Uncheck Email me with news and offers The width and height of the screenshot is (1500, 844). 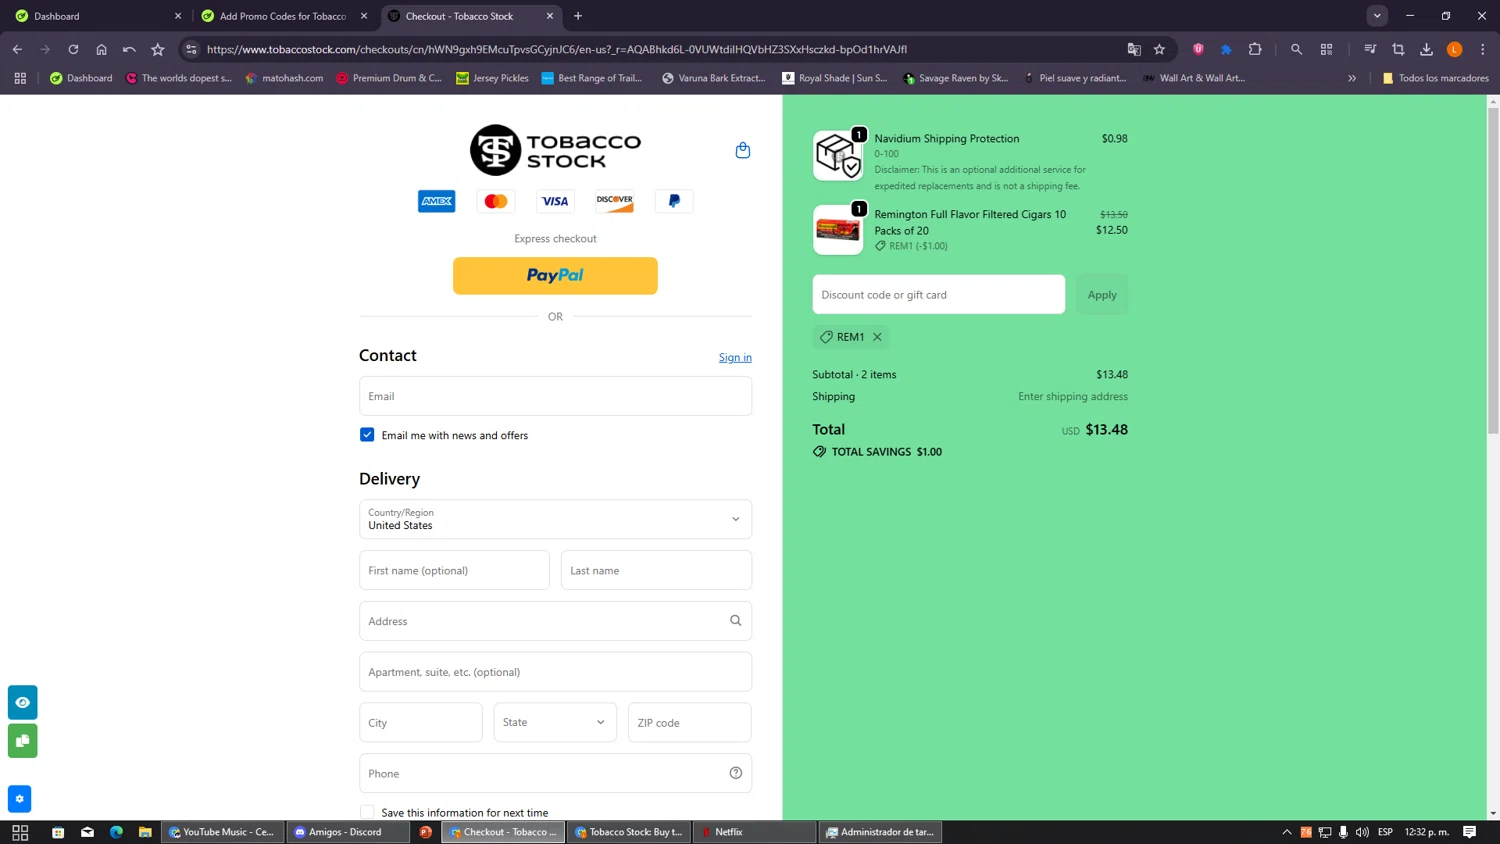pos(367,435)
